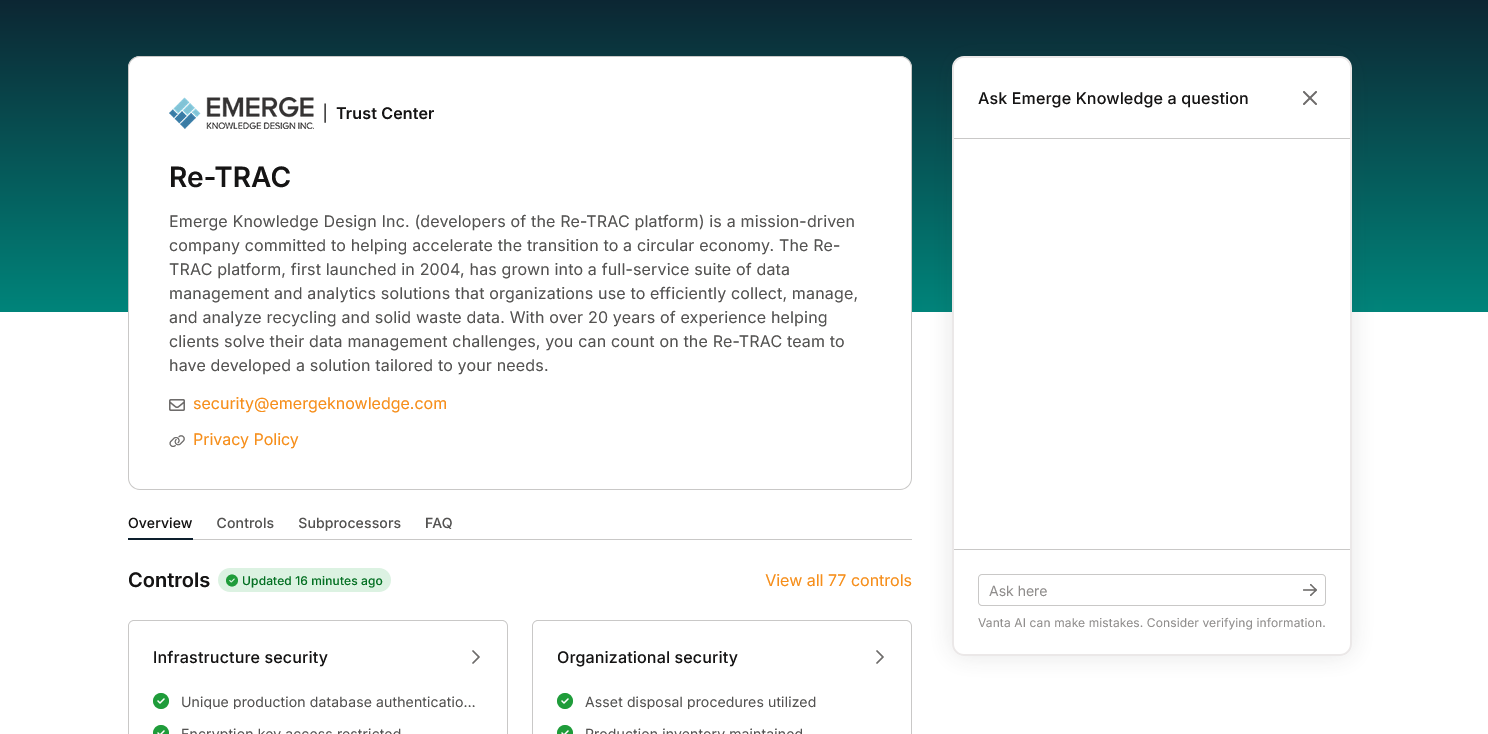Expand the Infrastructure security chevron
This screenshot has width=1488, height=734.
pos(476,657)
